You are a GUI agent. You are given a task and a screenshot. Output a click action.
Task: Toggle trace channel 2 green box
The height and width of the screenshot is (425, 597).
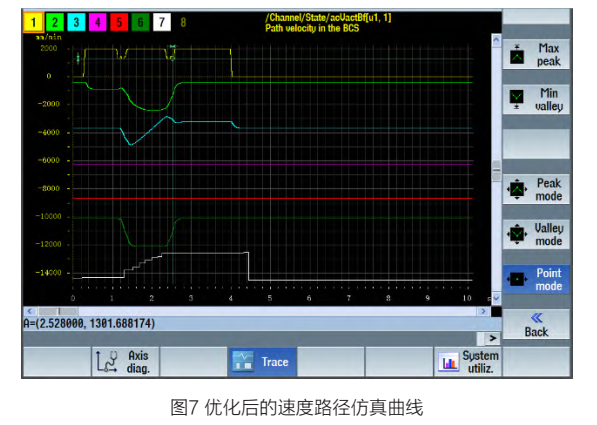coord(55,22)
